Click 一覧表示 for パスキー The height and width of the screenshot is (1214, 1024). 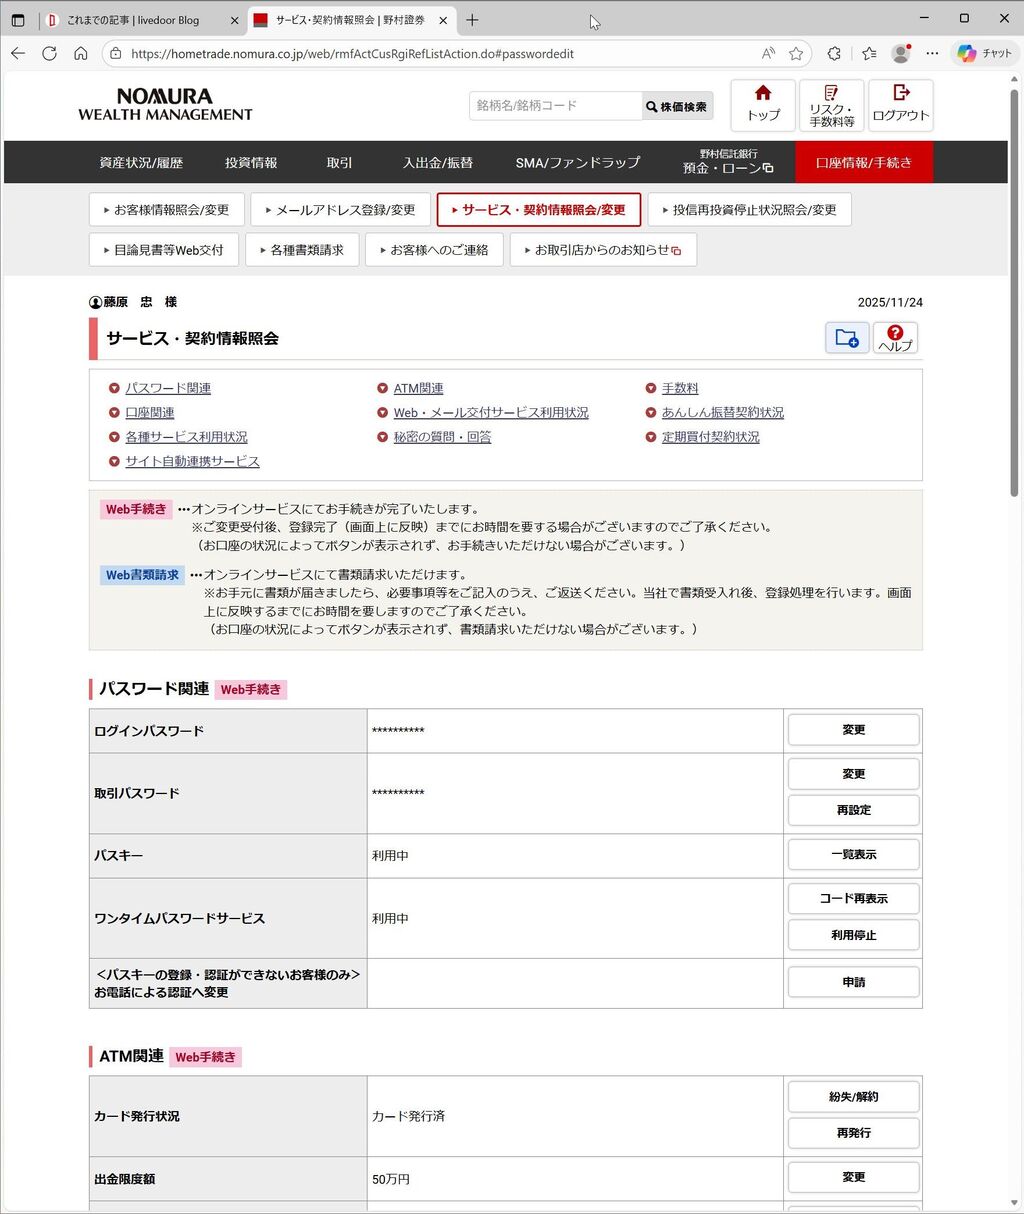tap(853, 854)
